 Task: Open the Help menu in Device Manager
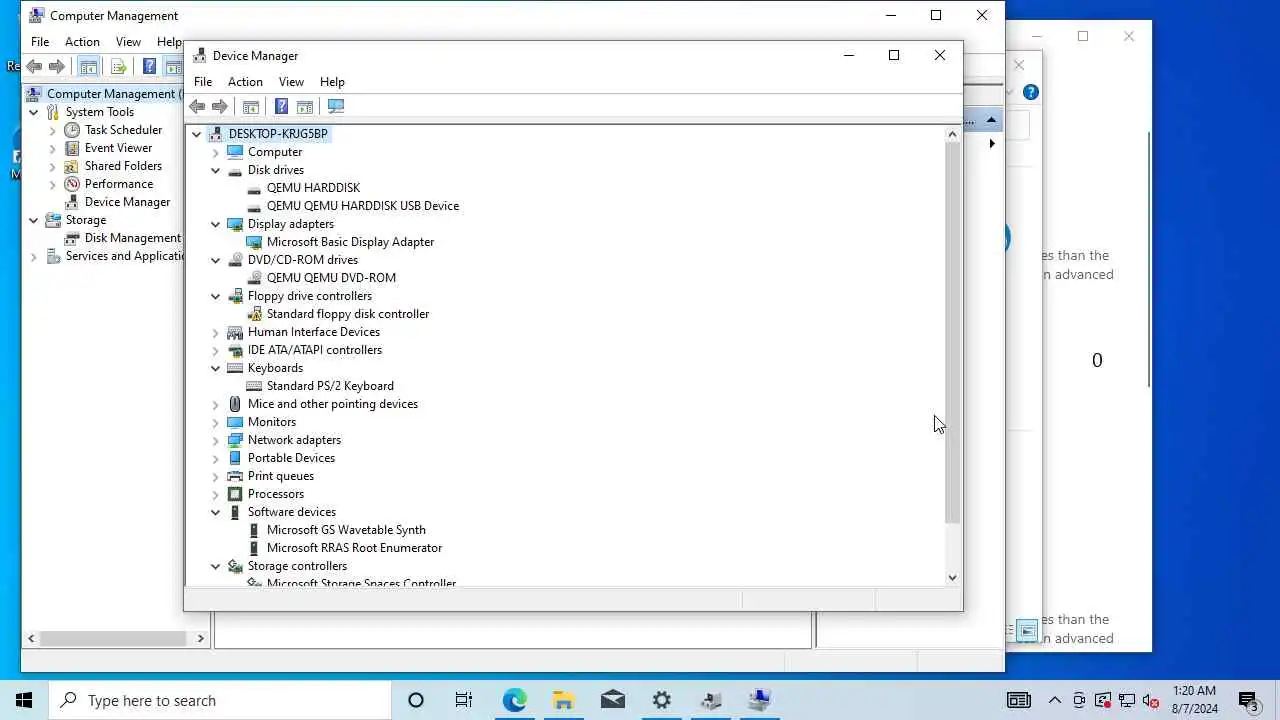coord(332,82)
